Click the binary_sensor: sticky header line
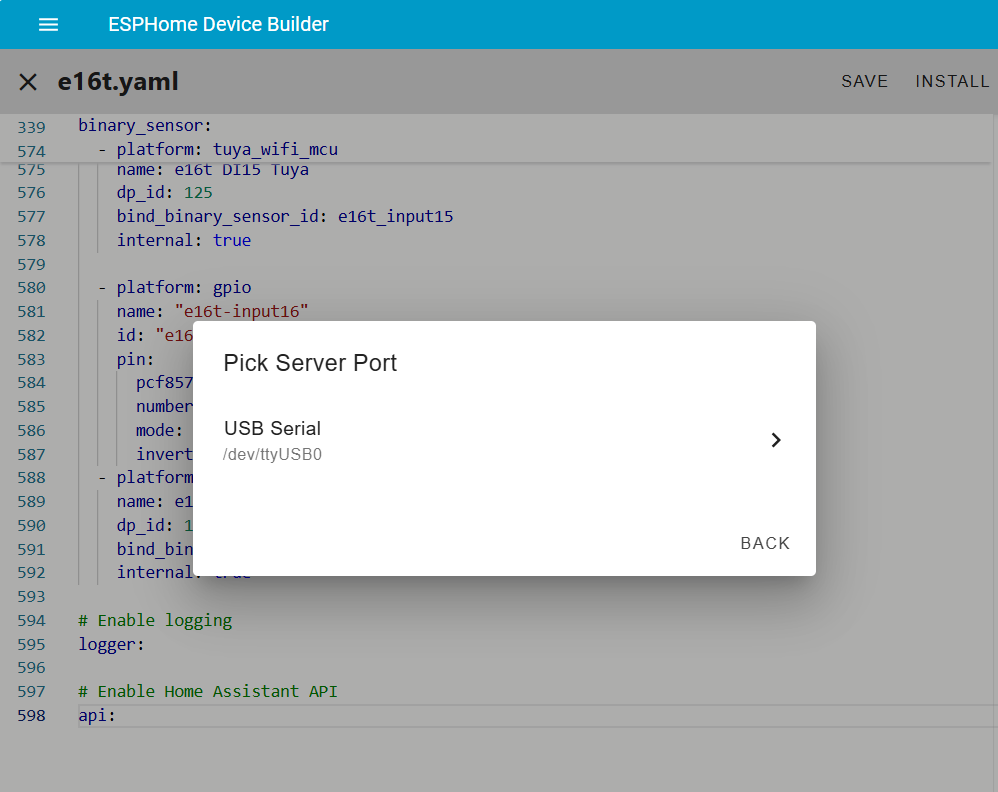The width and height of the screenshot is (998, 792). coord(145,126)
